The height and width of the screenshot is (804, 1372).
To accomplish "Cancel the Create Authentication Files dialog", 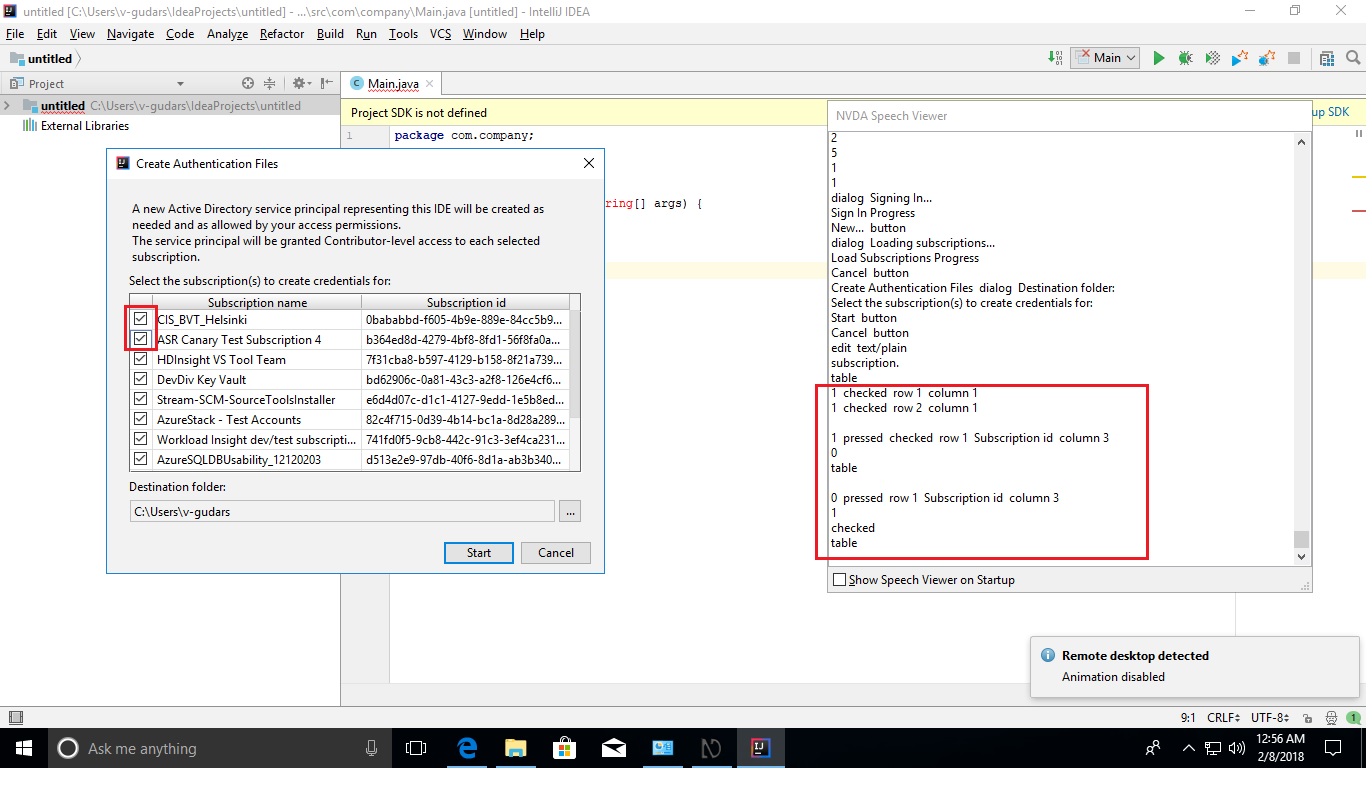I will click(555, 552).
